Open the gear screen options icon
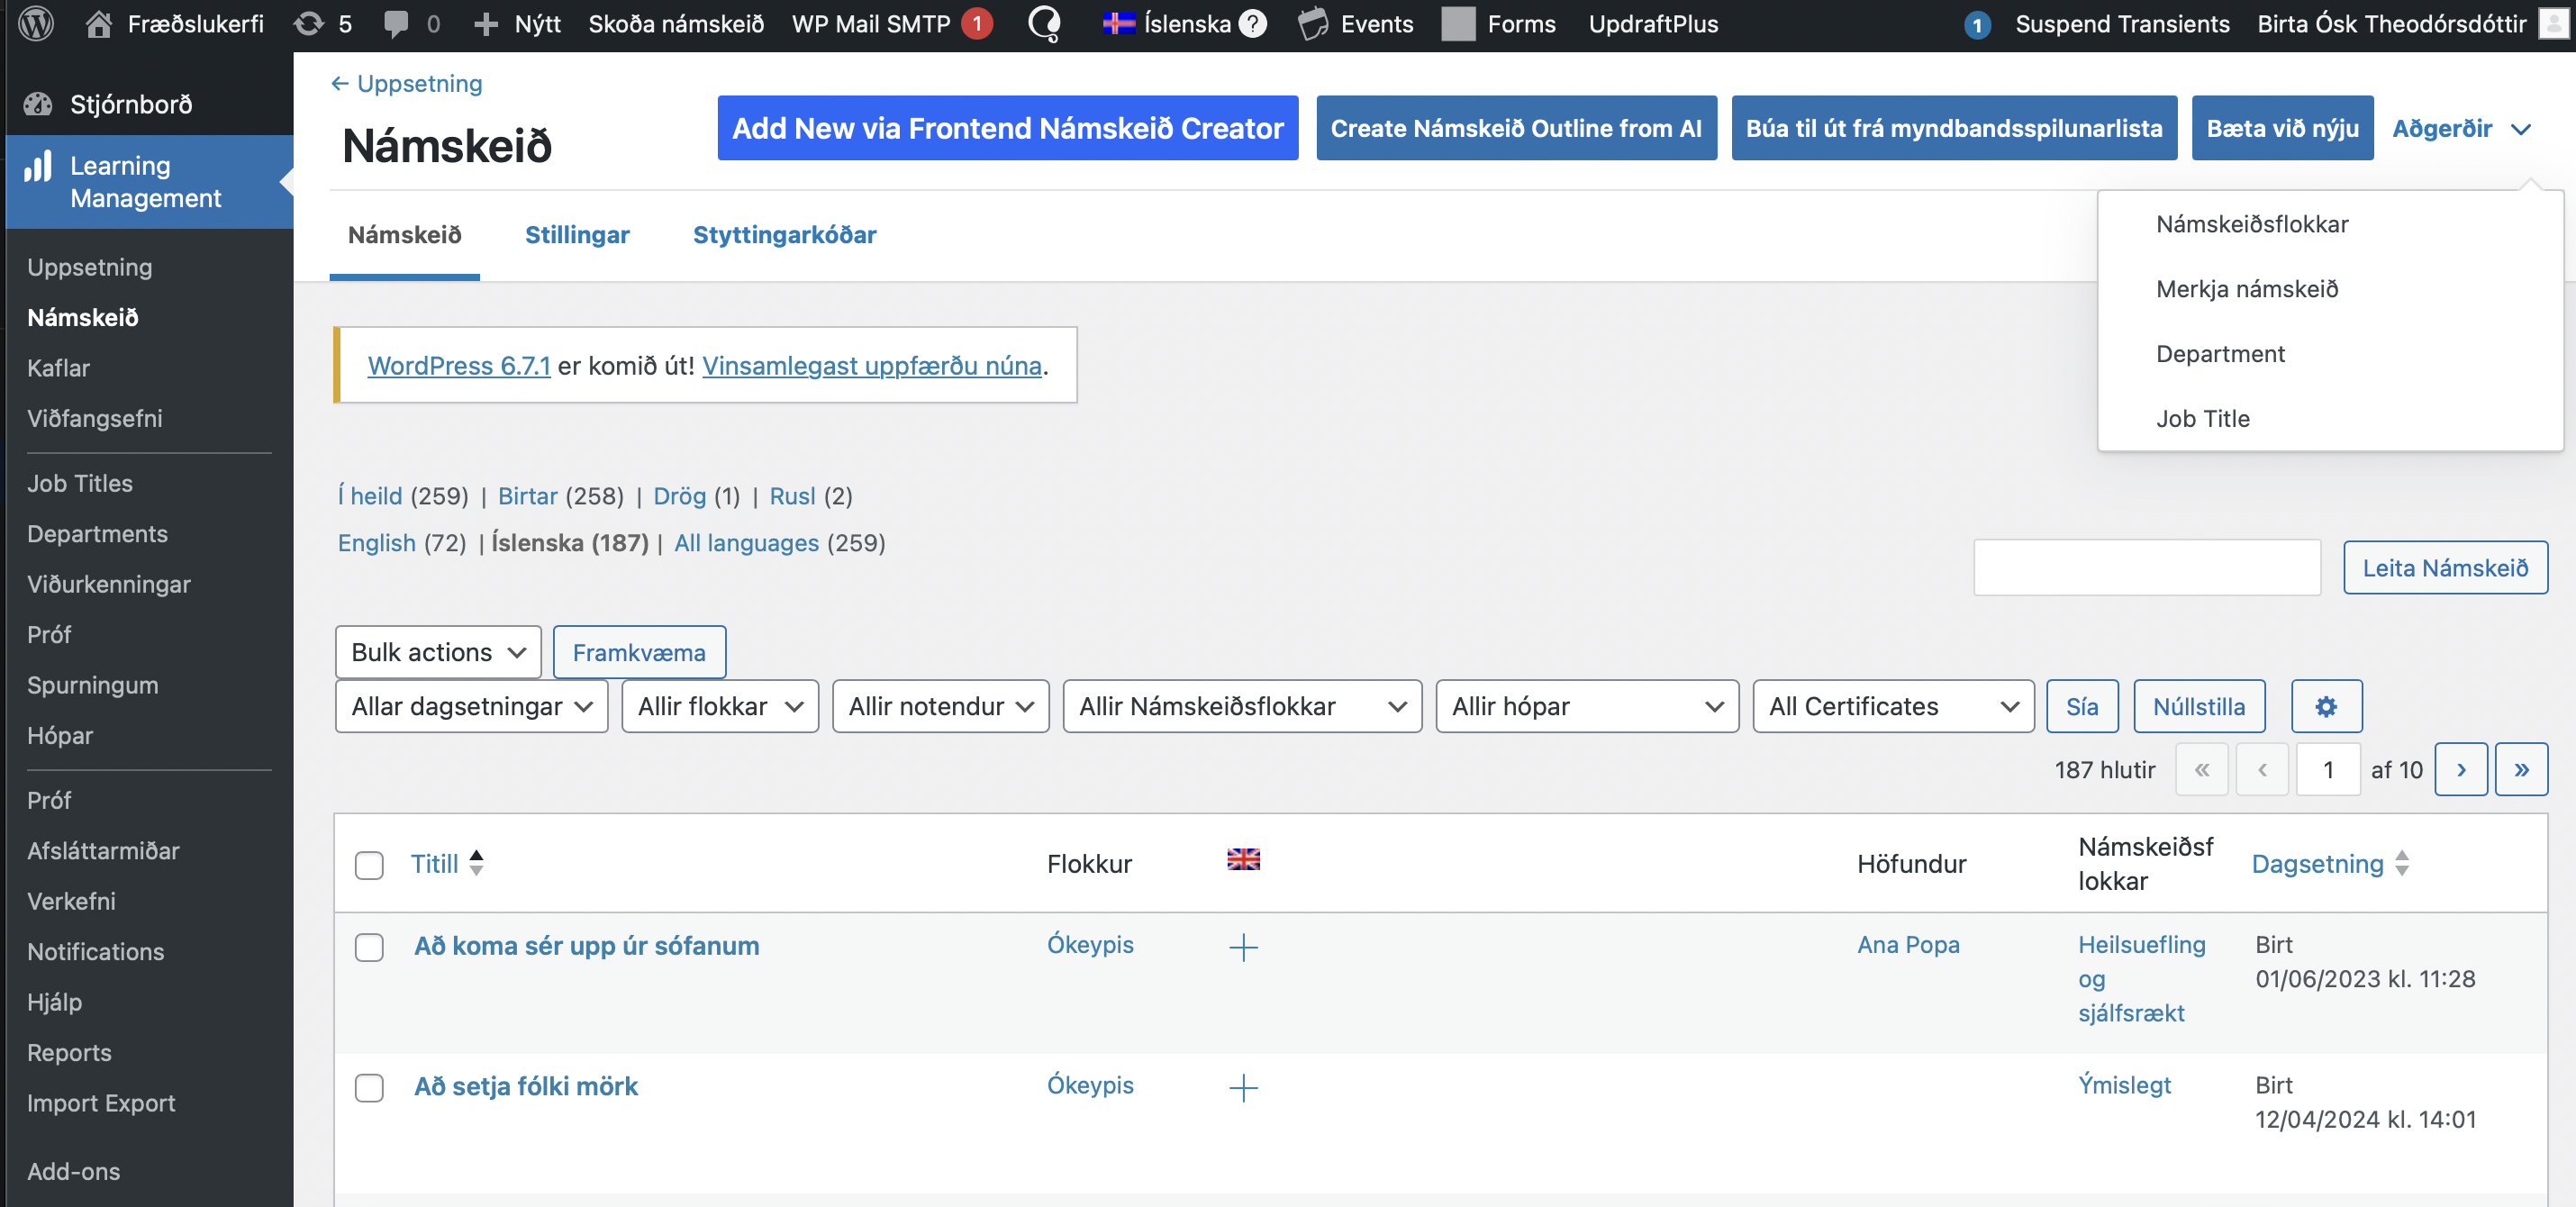The width and height of the screenshot is (2576, 1207). 2326,706
